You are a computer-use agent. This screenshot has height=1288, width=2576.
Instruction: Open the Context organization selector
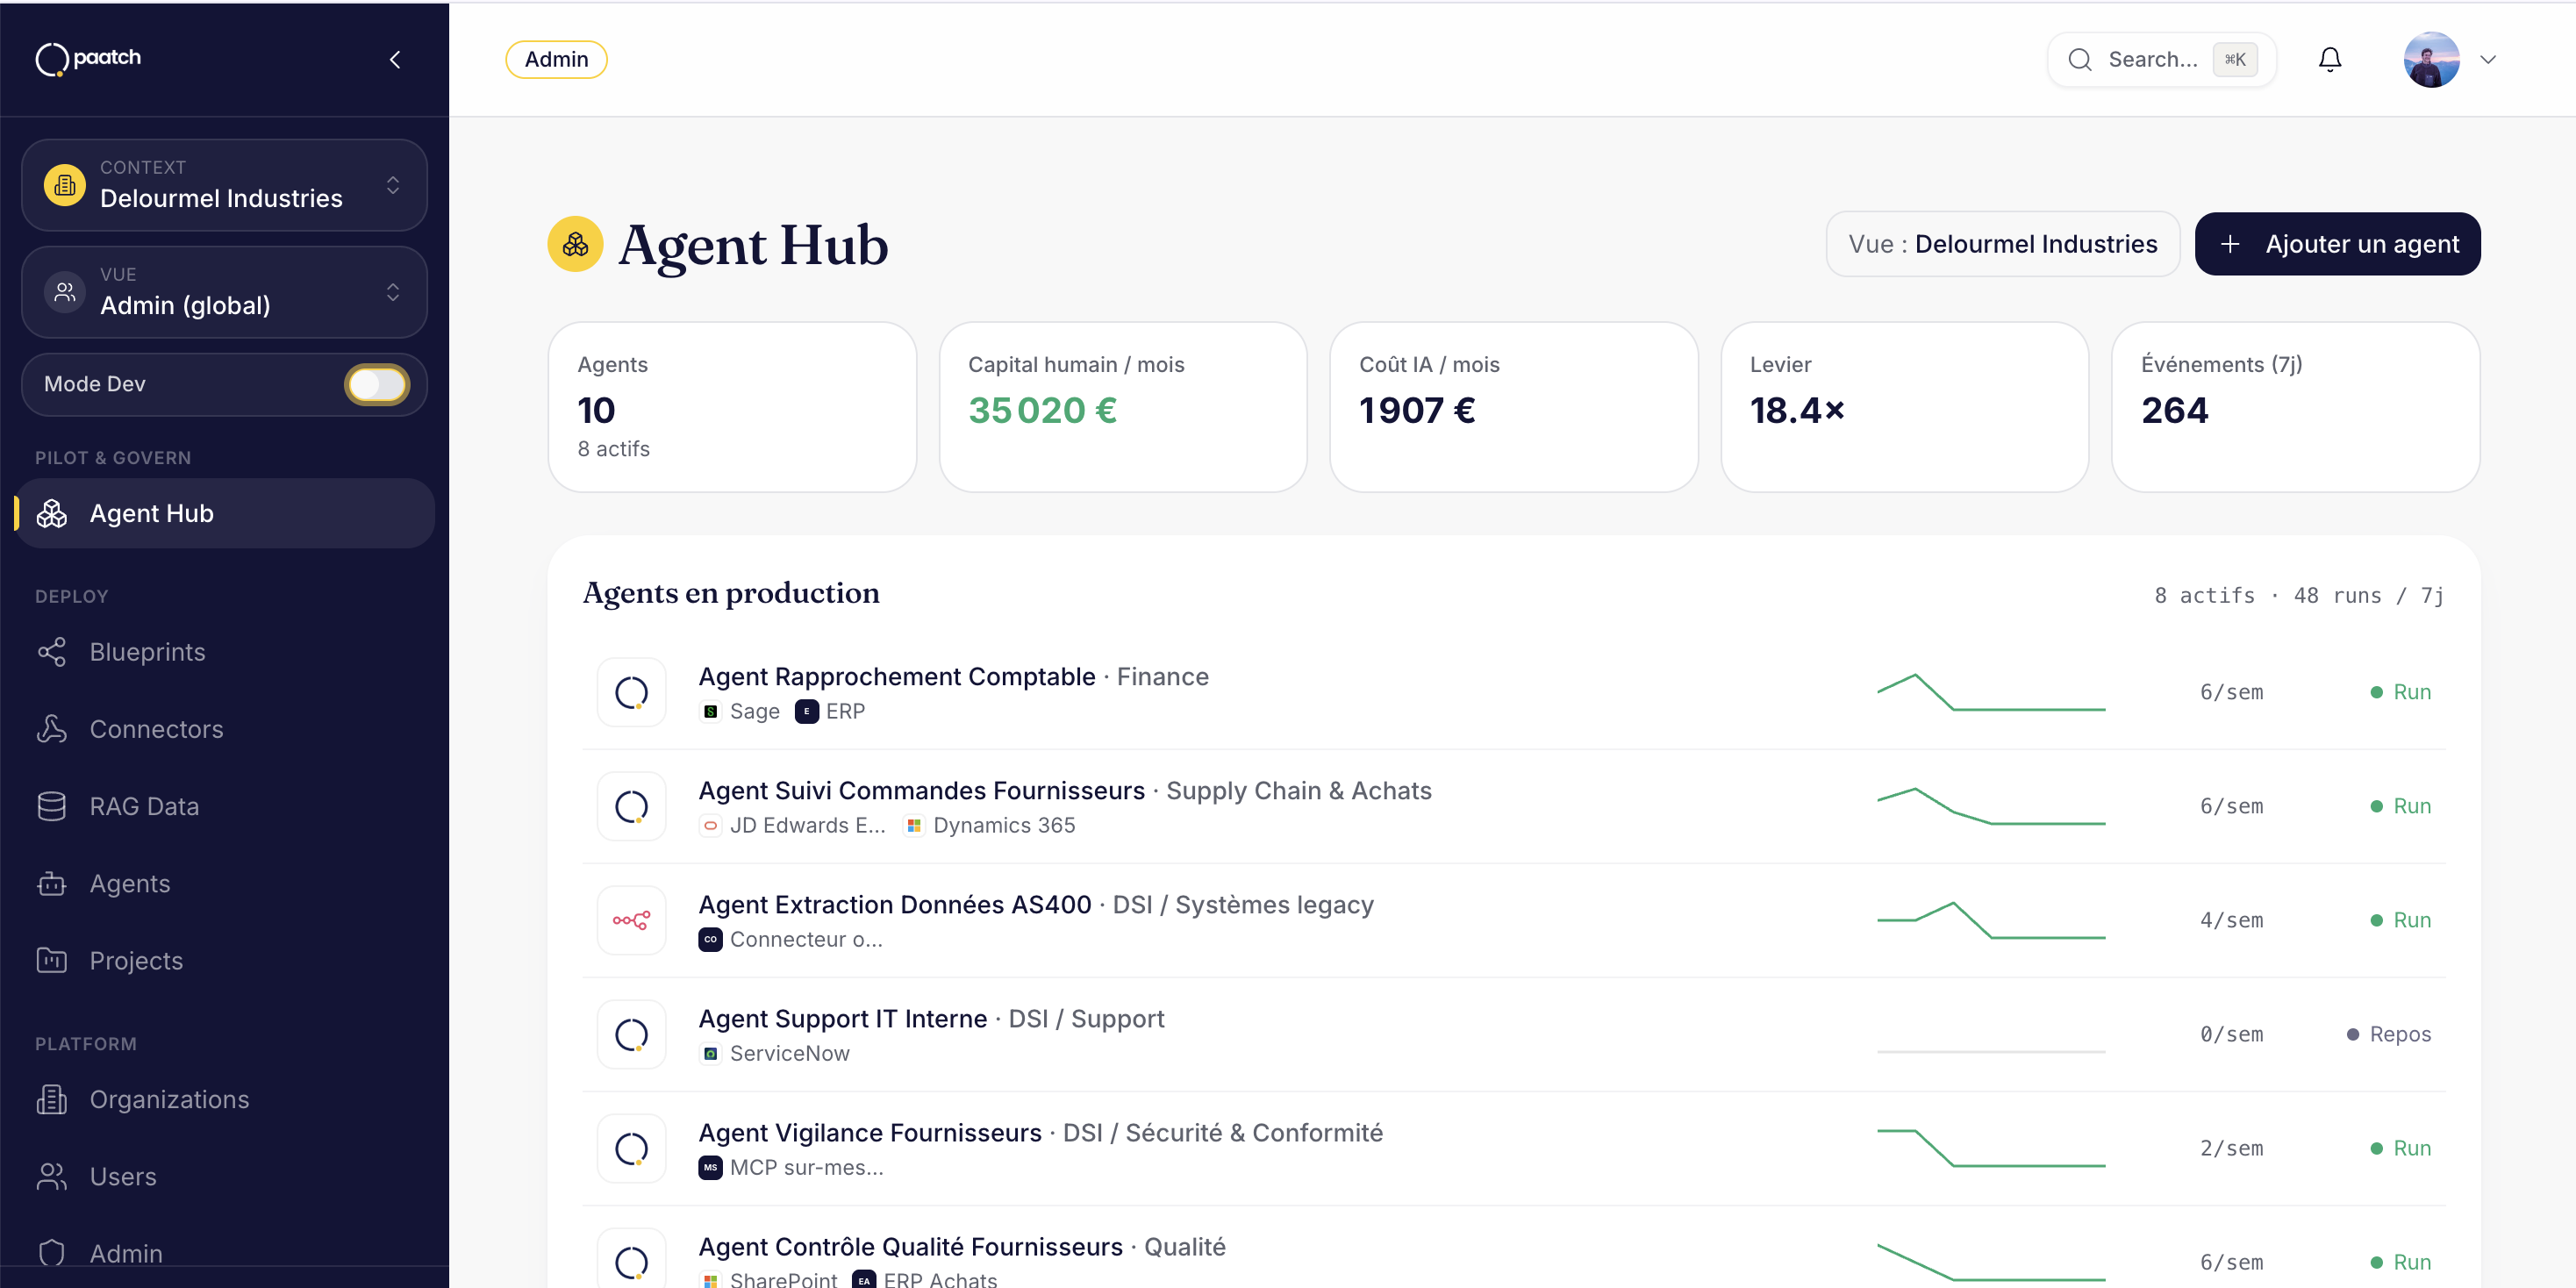[x=224, y=185]
